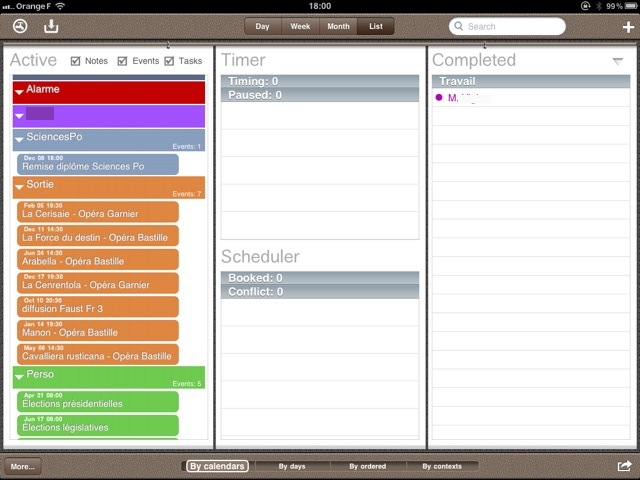Switch to Week view tab
640x480 pixels.
300,27
